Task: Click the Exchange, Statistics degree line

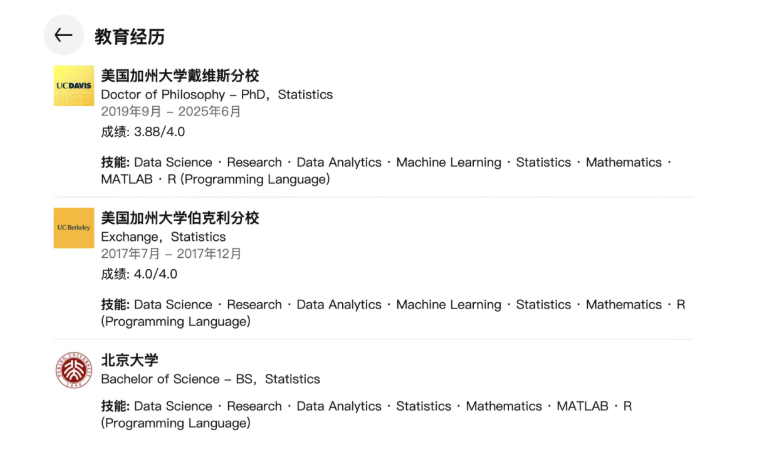Action: [x=163, y=237]
